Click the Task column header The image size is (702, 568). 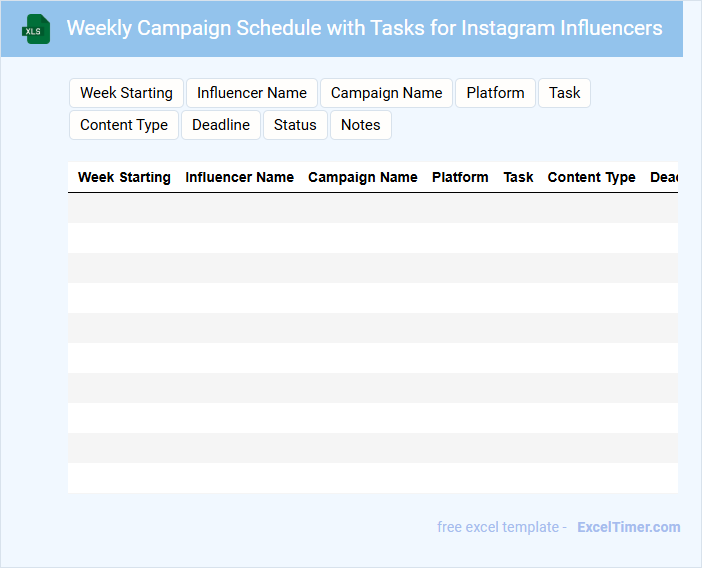(518, 177)
